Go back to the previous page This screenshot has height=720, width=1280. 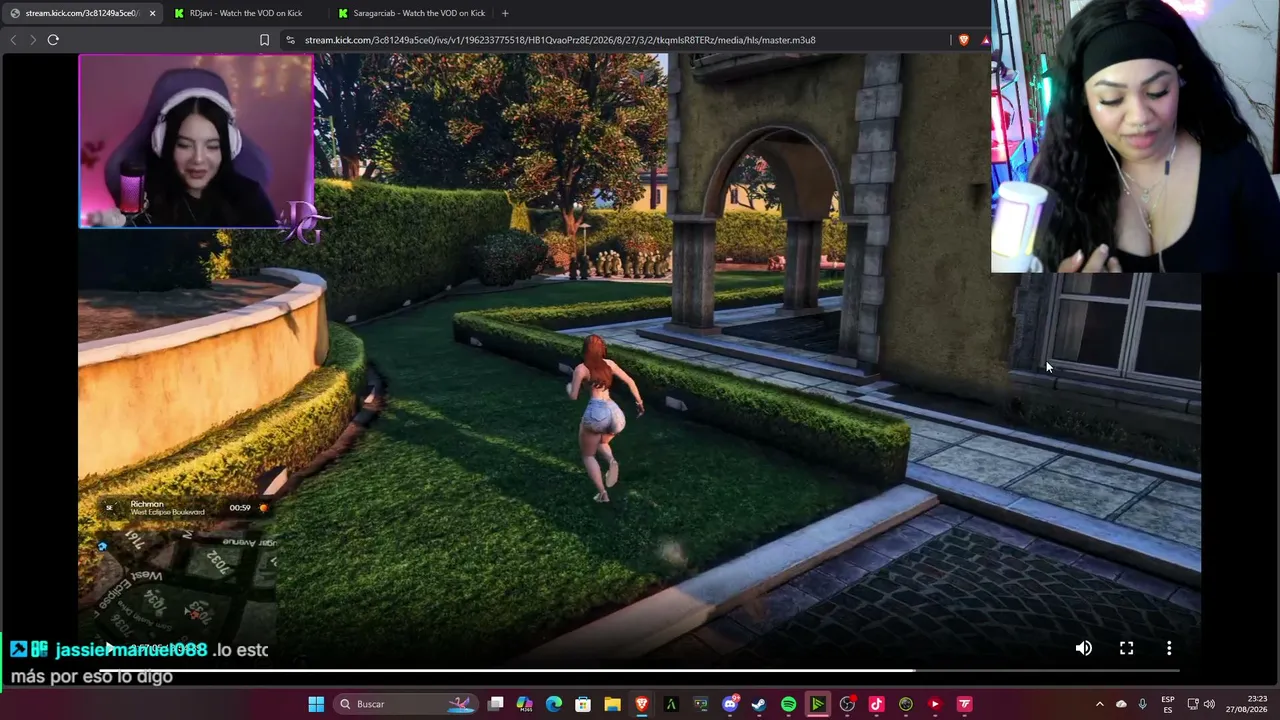click(x=13, y=40)
